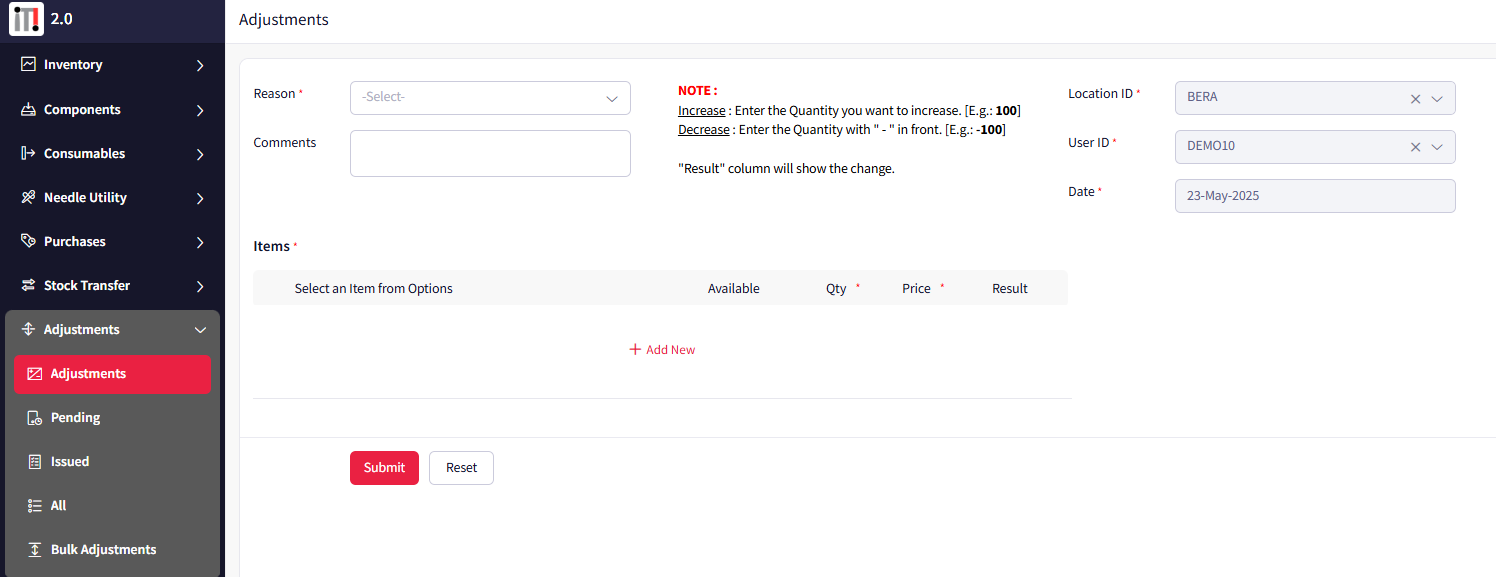Go to Issued adjustments
1496x577 pixels.
click(x=70, y=462)
